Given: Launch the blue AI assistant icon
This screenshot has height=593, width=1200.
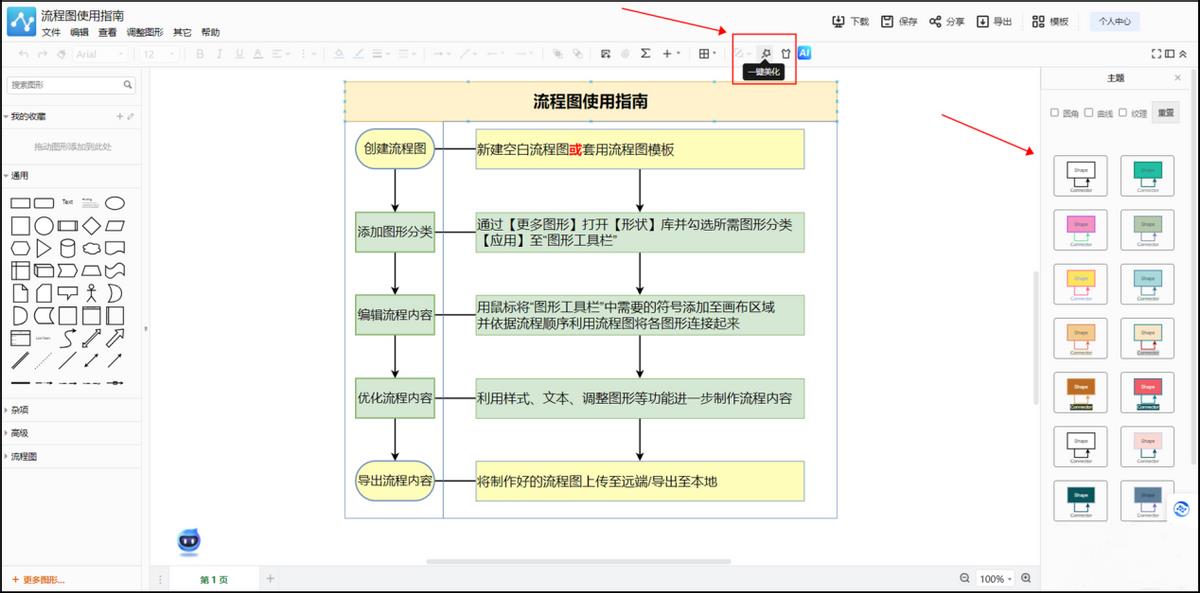Looking at the screenshot, I should click(x=804, y=53).
